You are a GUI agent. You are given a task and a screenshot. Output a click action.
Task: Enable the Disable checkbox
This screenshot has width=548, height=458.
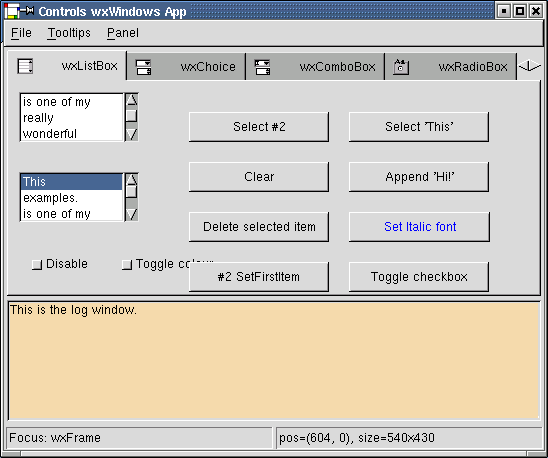(37, 265)
